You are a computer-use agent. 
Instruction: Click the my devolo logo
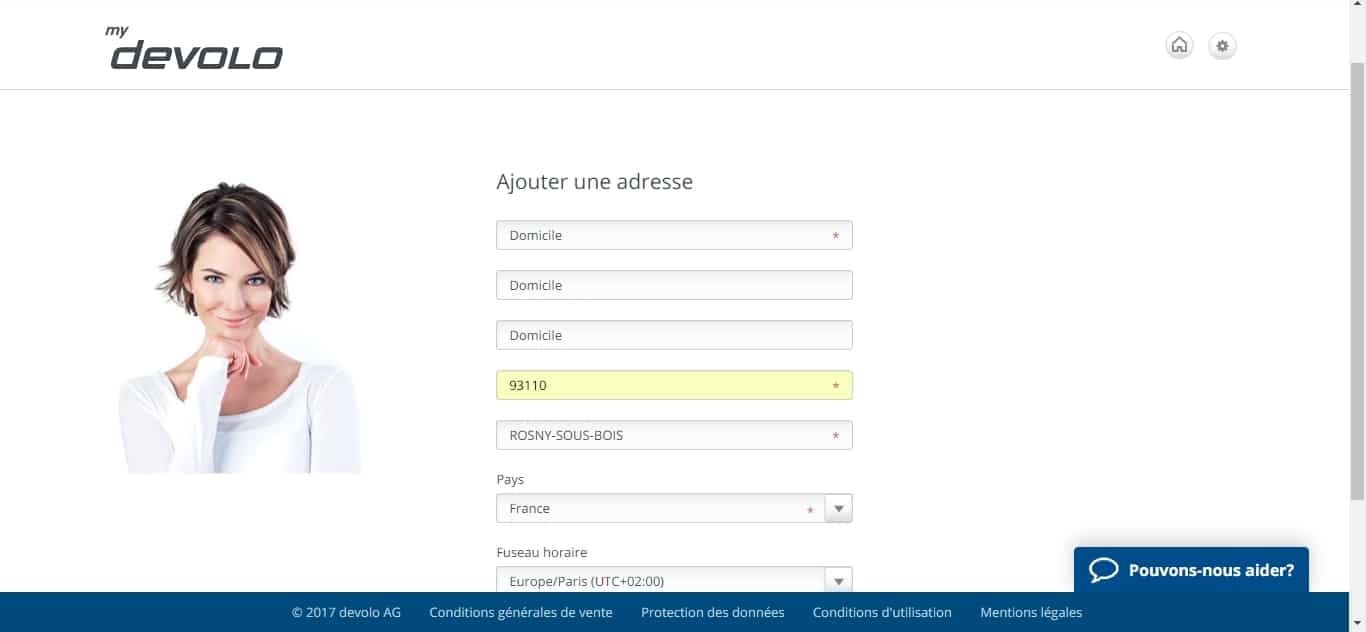(196, 48)
